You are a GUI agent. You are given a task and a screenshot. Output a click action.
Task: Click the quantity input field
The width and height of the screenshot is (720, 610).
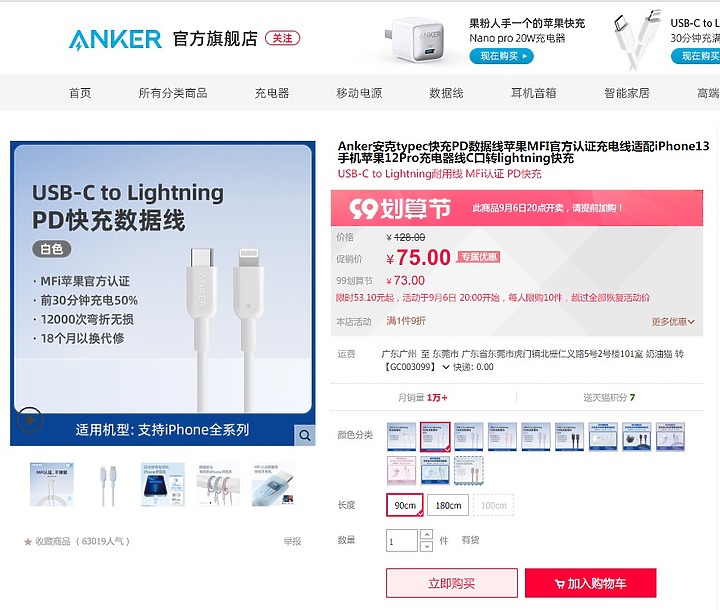(401, 540)
